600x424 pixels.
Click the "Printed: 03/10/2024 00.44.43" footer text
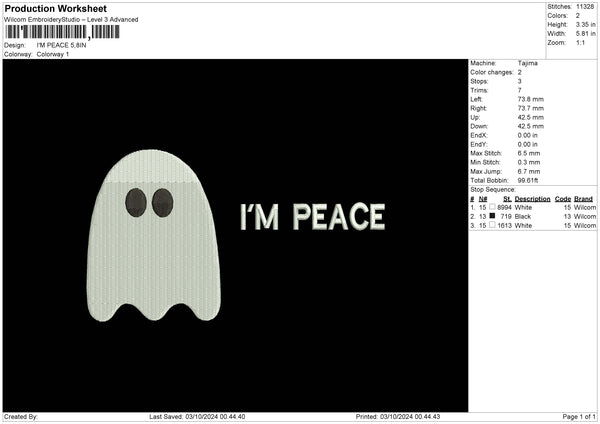398,417
